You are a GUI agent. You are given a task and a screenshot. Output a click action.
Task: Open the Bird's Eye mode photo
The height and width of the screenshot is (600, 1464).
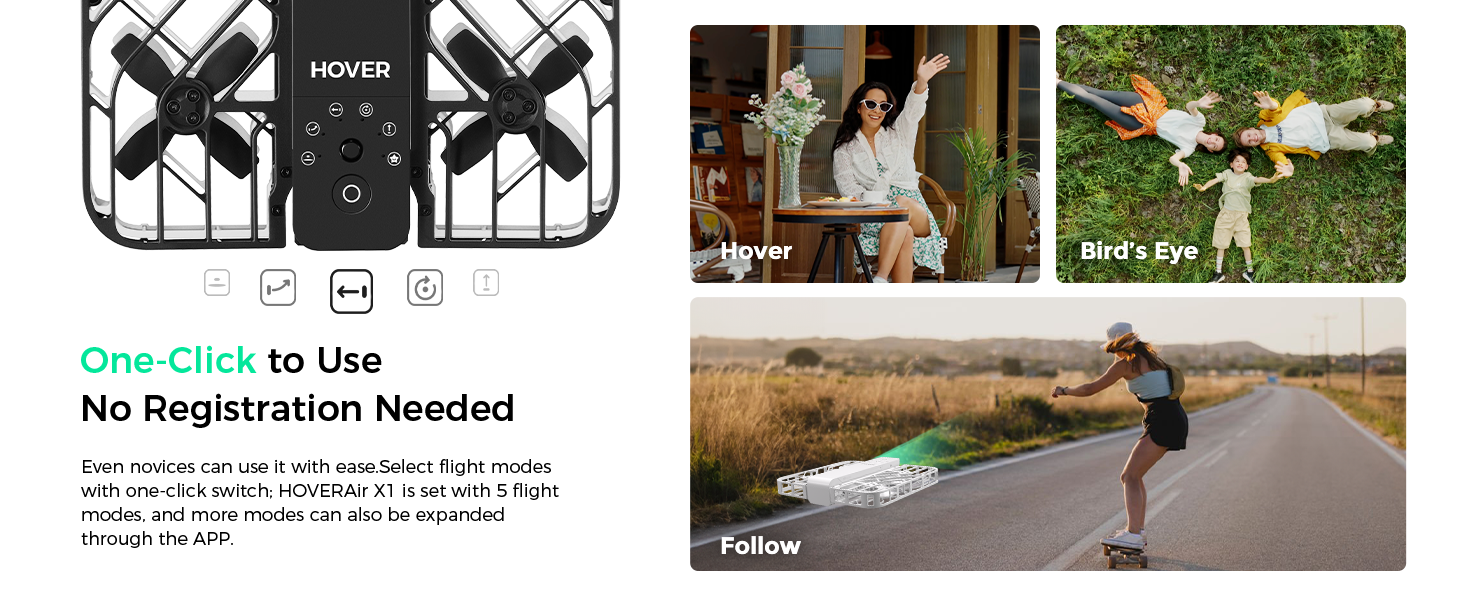pyautogui.click(x=1231, y=154)
